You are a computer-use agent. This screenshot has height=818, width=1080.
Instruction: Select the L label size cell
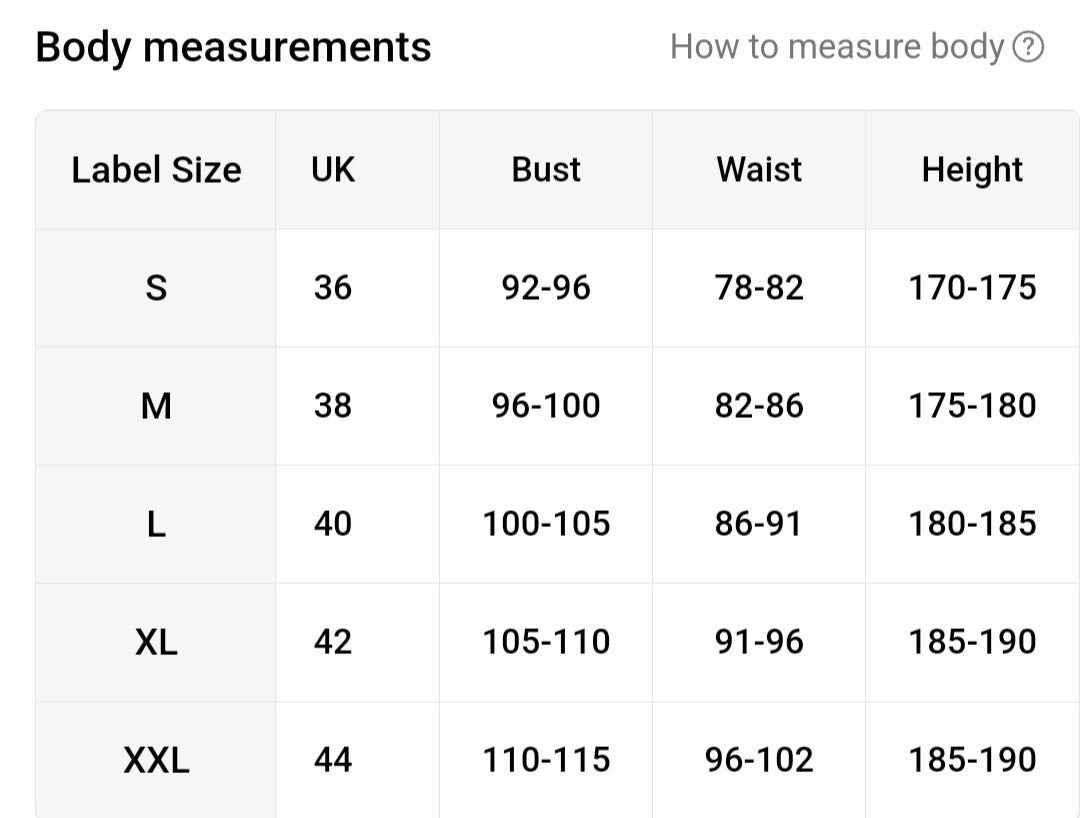coord(156,525)
